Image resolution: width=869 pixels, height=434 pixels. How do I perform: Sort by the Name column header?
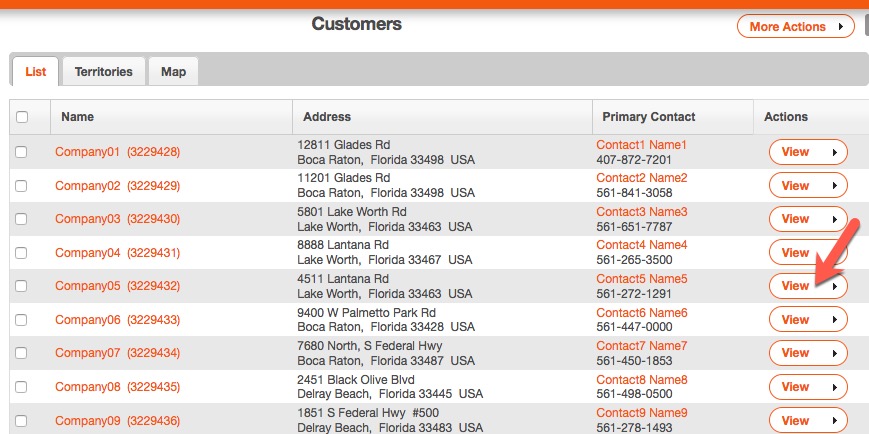[77, 117]
